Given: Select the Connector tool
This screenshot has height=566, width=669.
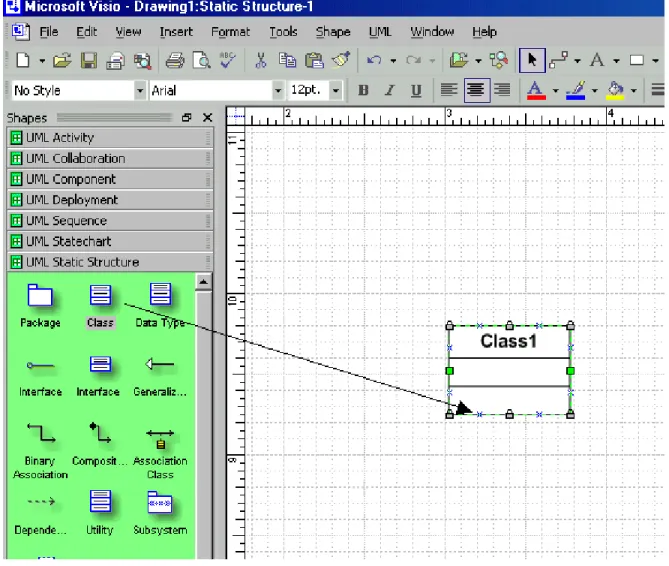Looking at the screenshot, I should tap(558, 60).
